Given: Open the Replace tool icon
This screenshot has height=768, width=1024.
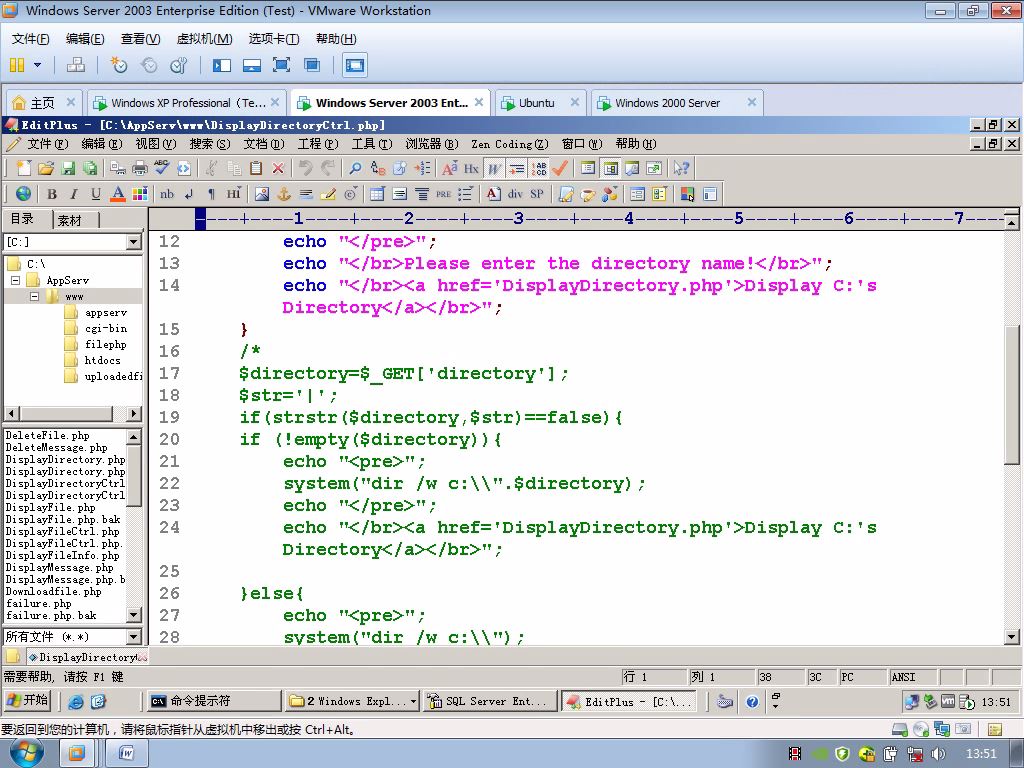Looking at the screenshot, I should click(x=377, y=168).
